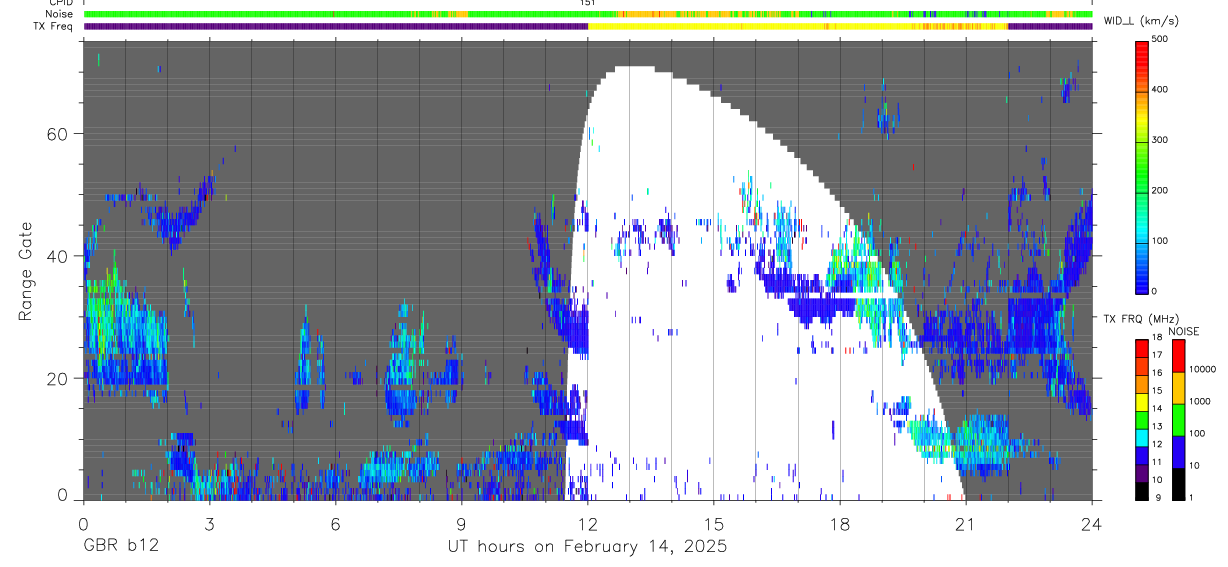Click the x-axis tick label 3
Viewport: 1228px width, 567px height.
209,523
